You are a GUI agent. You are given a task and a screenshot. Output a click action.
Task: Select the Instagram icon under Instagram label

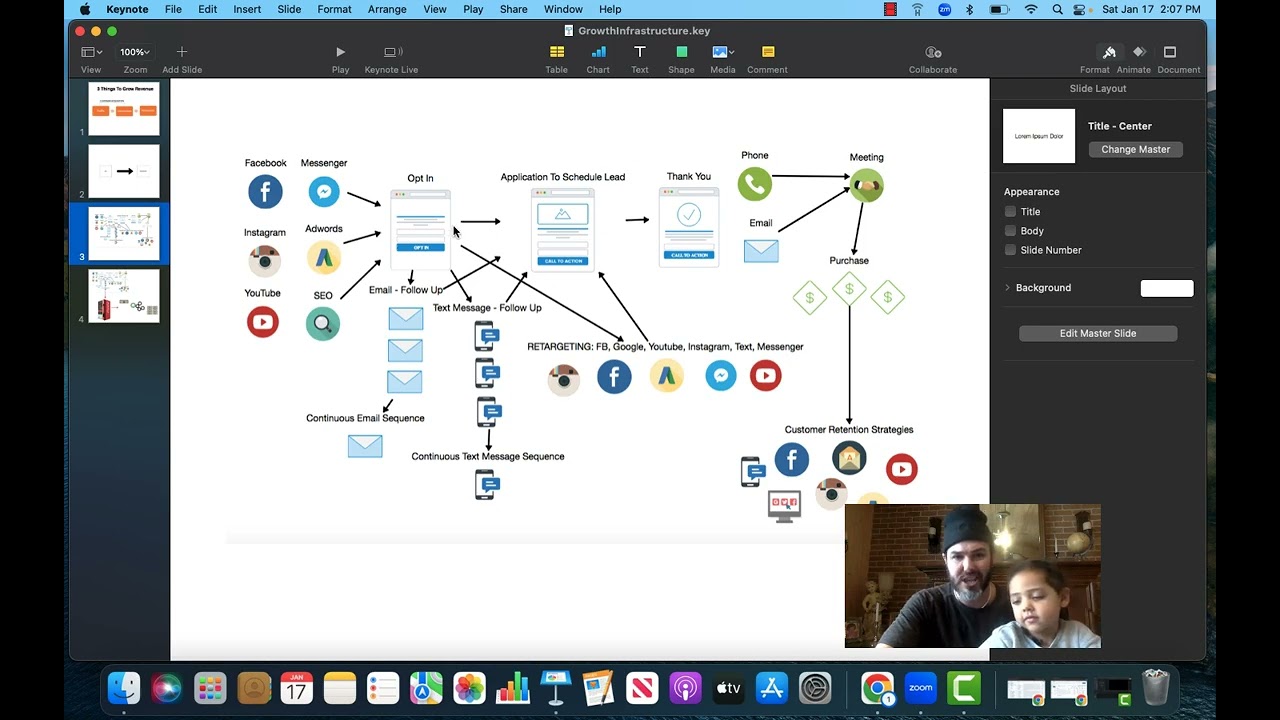pyautogui.click(x=265, y=261)
